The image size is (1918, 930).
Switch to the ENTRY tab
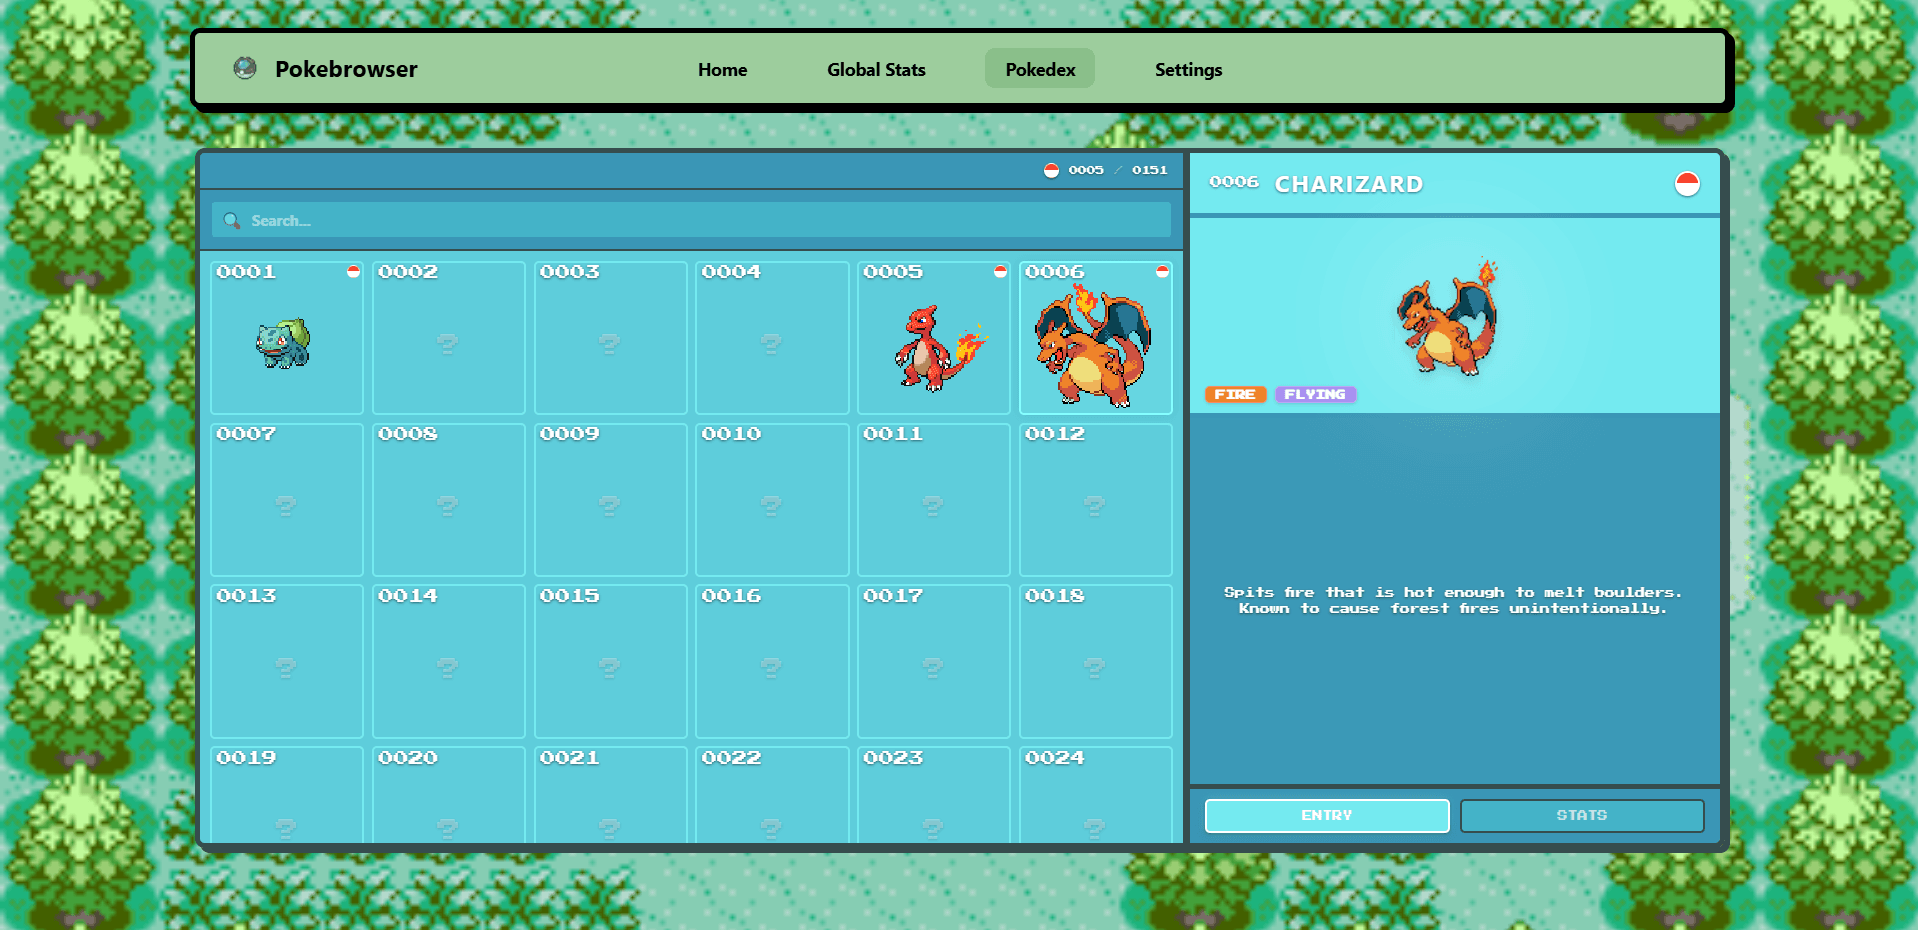(x=1327, y=816)
